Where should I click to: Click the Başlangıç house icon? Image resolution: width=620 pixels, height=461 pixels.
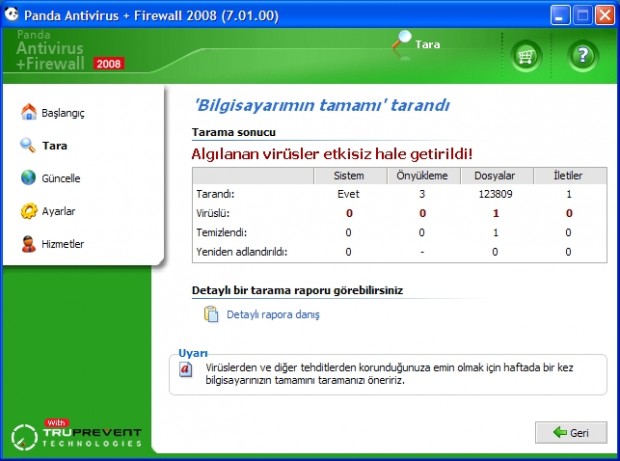tap(28, 112)
